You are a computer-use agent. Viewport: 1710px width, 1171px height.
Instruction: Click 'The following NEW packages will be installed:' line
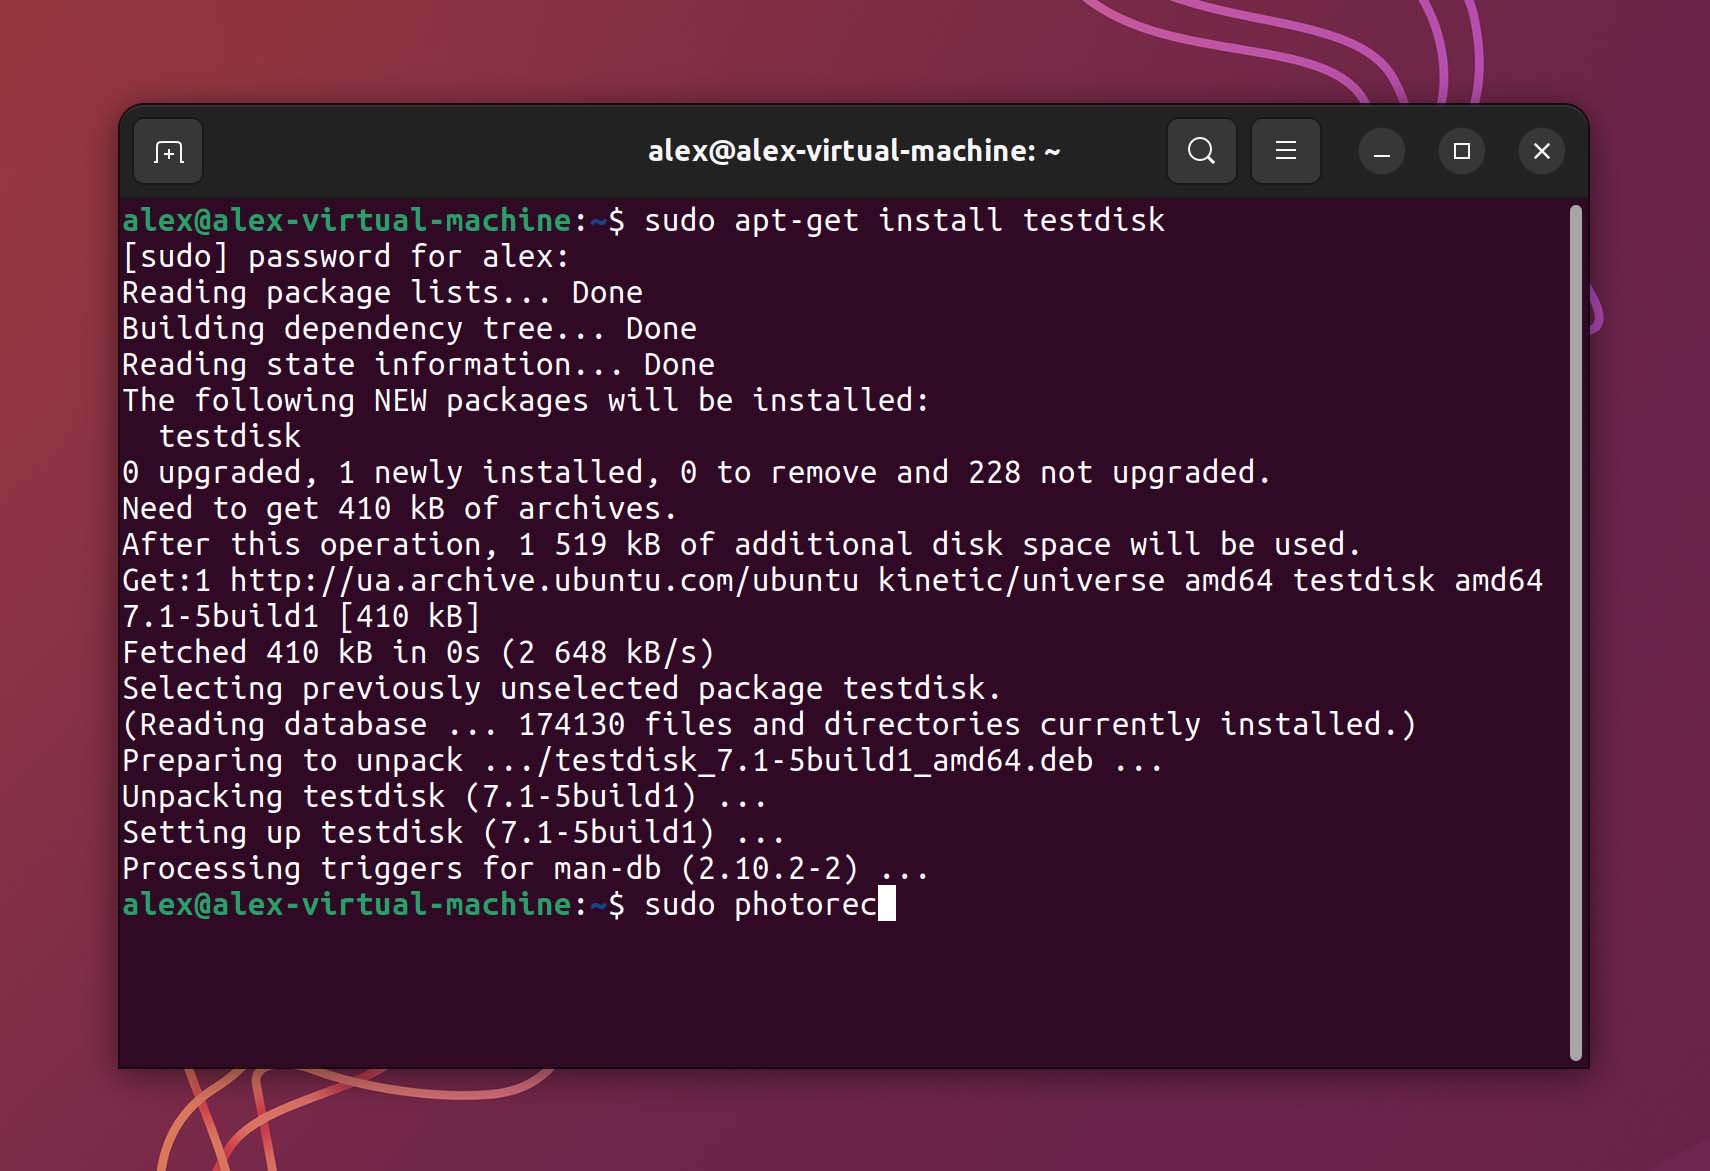(x=526, y=400)
